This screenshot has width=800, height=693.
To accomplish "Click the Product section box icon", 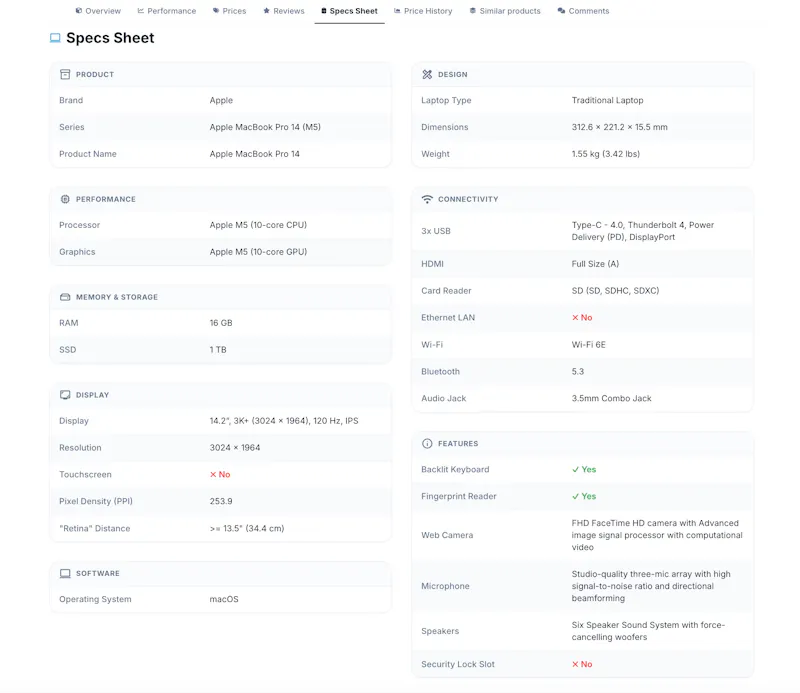I will [x=65, y=75].
